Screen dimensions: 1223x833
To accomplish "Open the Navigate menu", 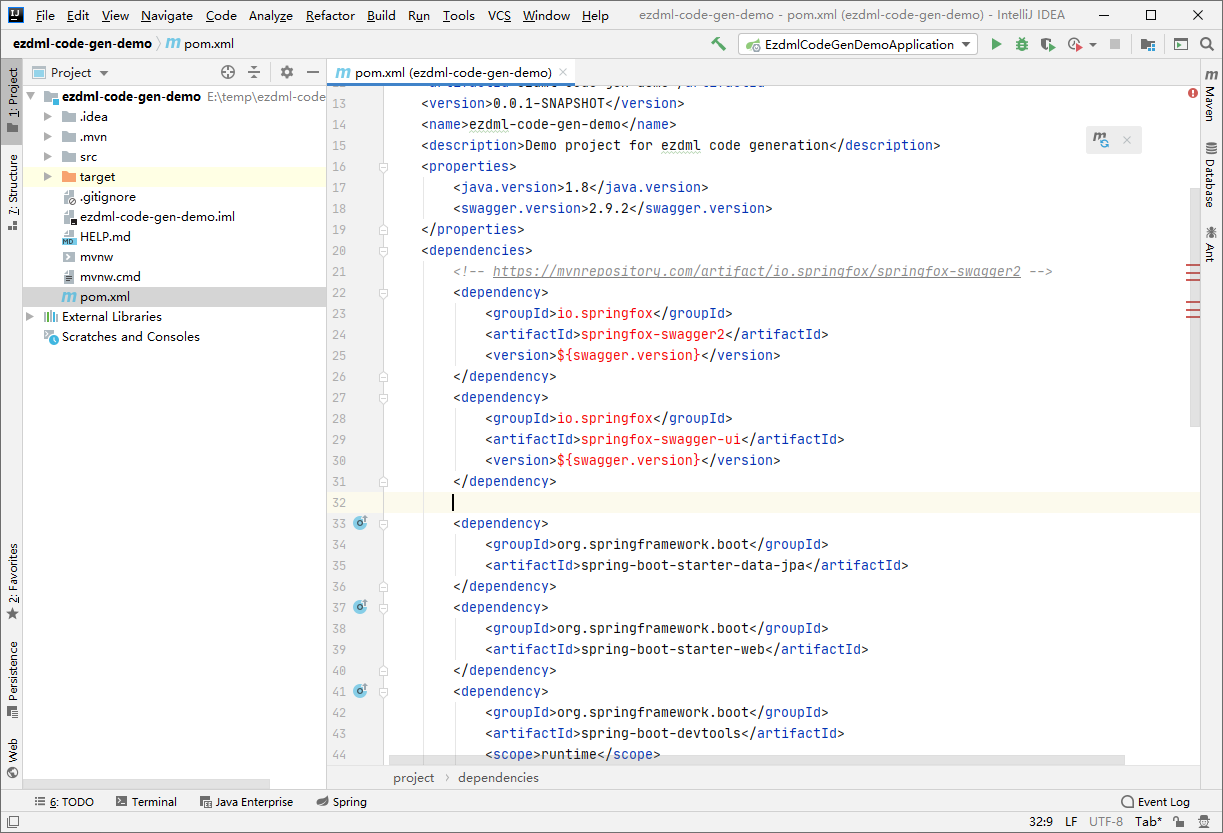I will 167,15.
